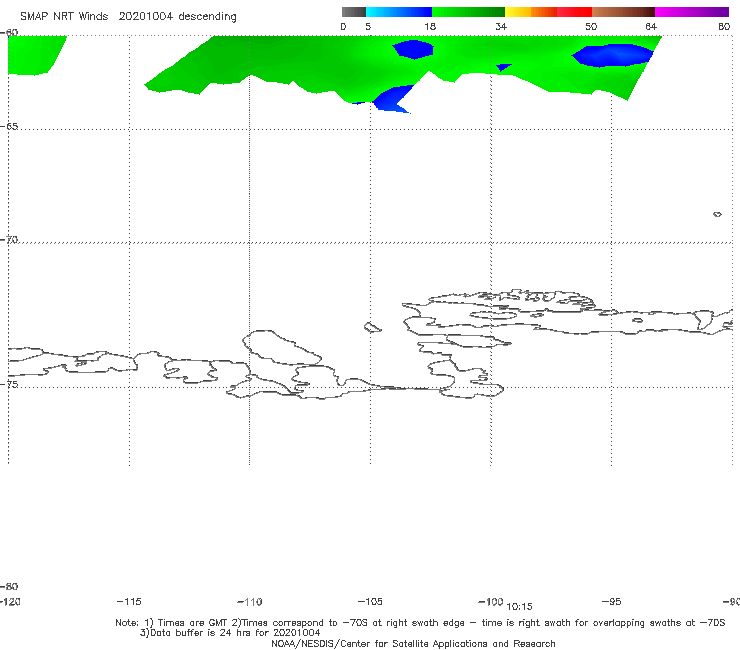Click the tiny island outline near -70 latitude

[x=717, y=214]
